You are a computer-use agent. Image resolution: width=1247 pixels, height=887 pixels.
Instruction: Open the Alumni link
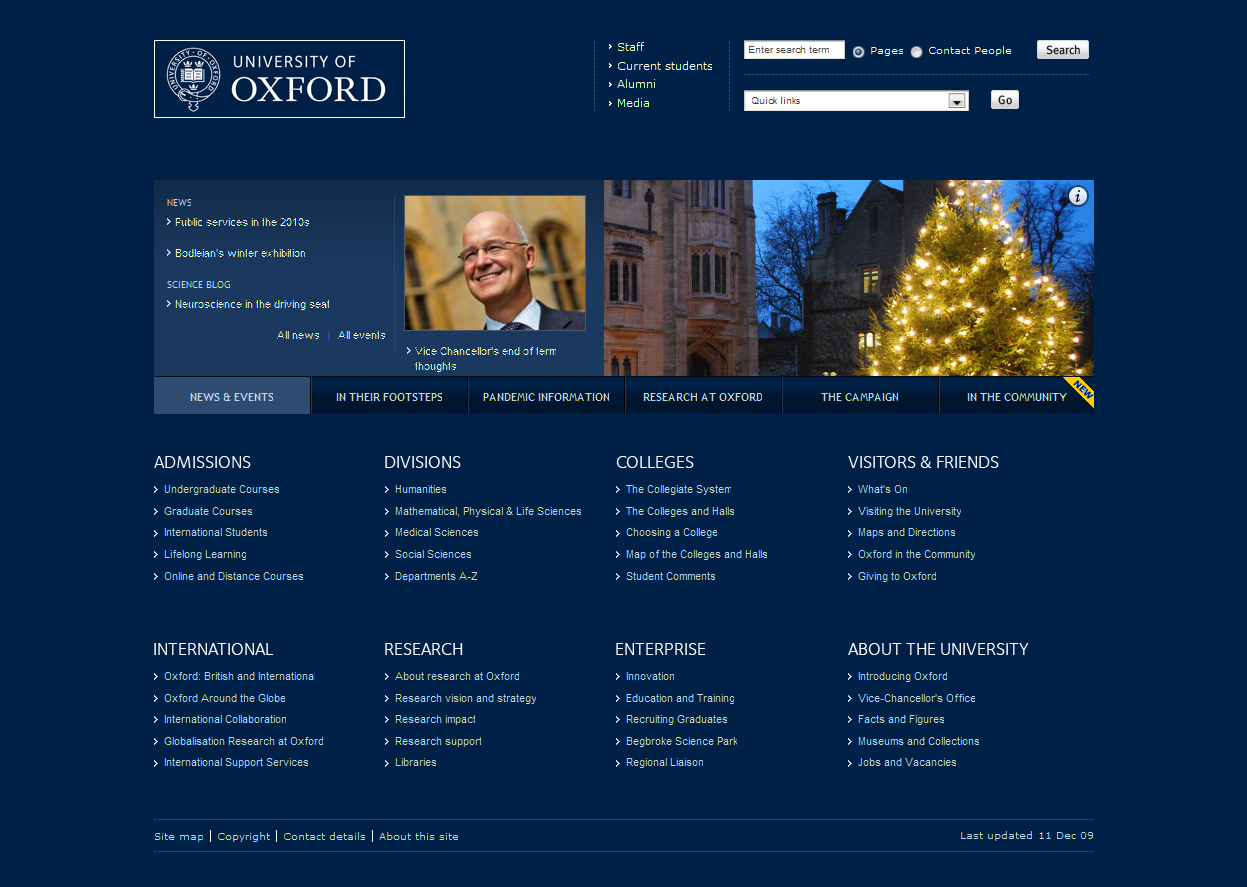coord(636,84)
